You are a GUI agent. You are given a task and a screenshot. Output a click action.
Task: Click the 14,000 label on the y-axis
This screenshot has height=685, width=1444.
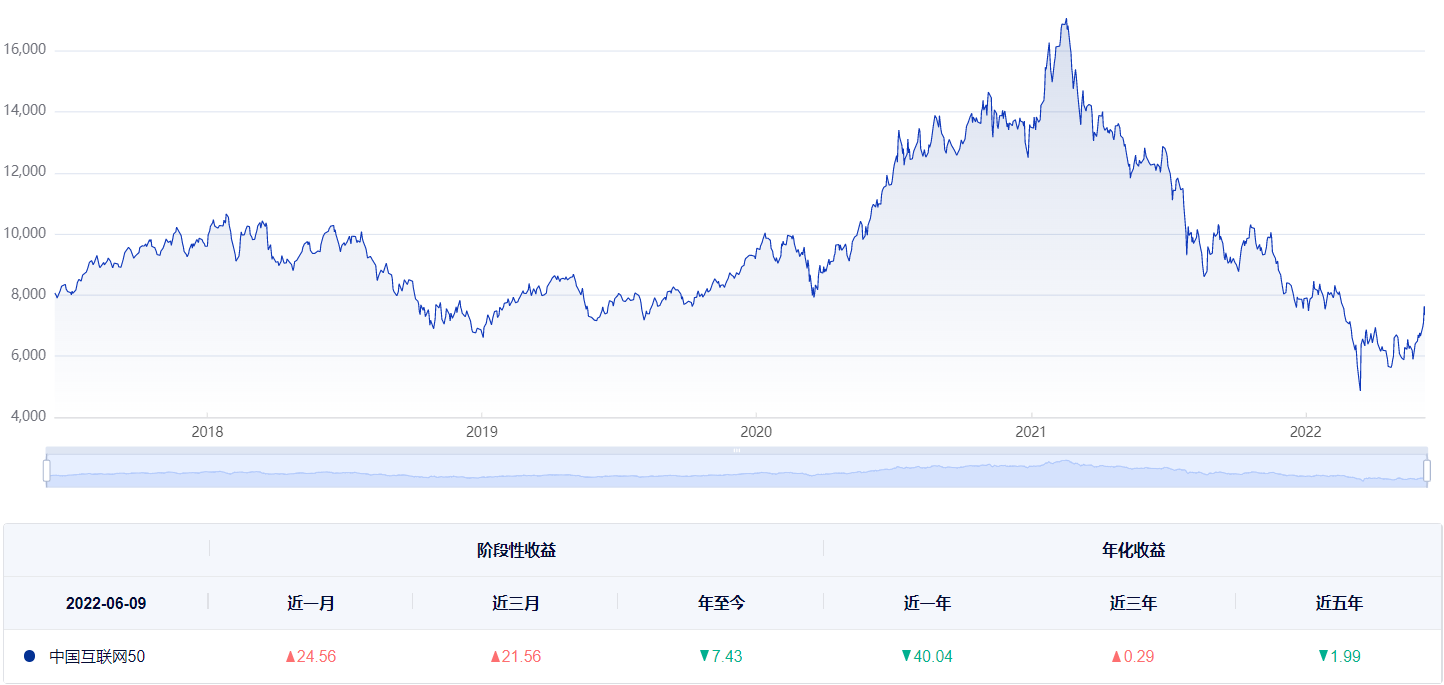pyautogui.click(x=26, y=110)
